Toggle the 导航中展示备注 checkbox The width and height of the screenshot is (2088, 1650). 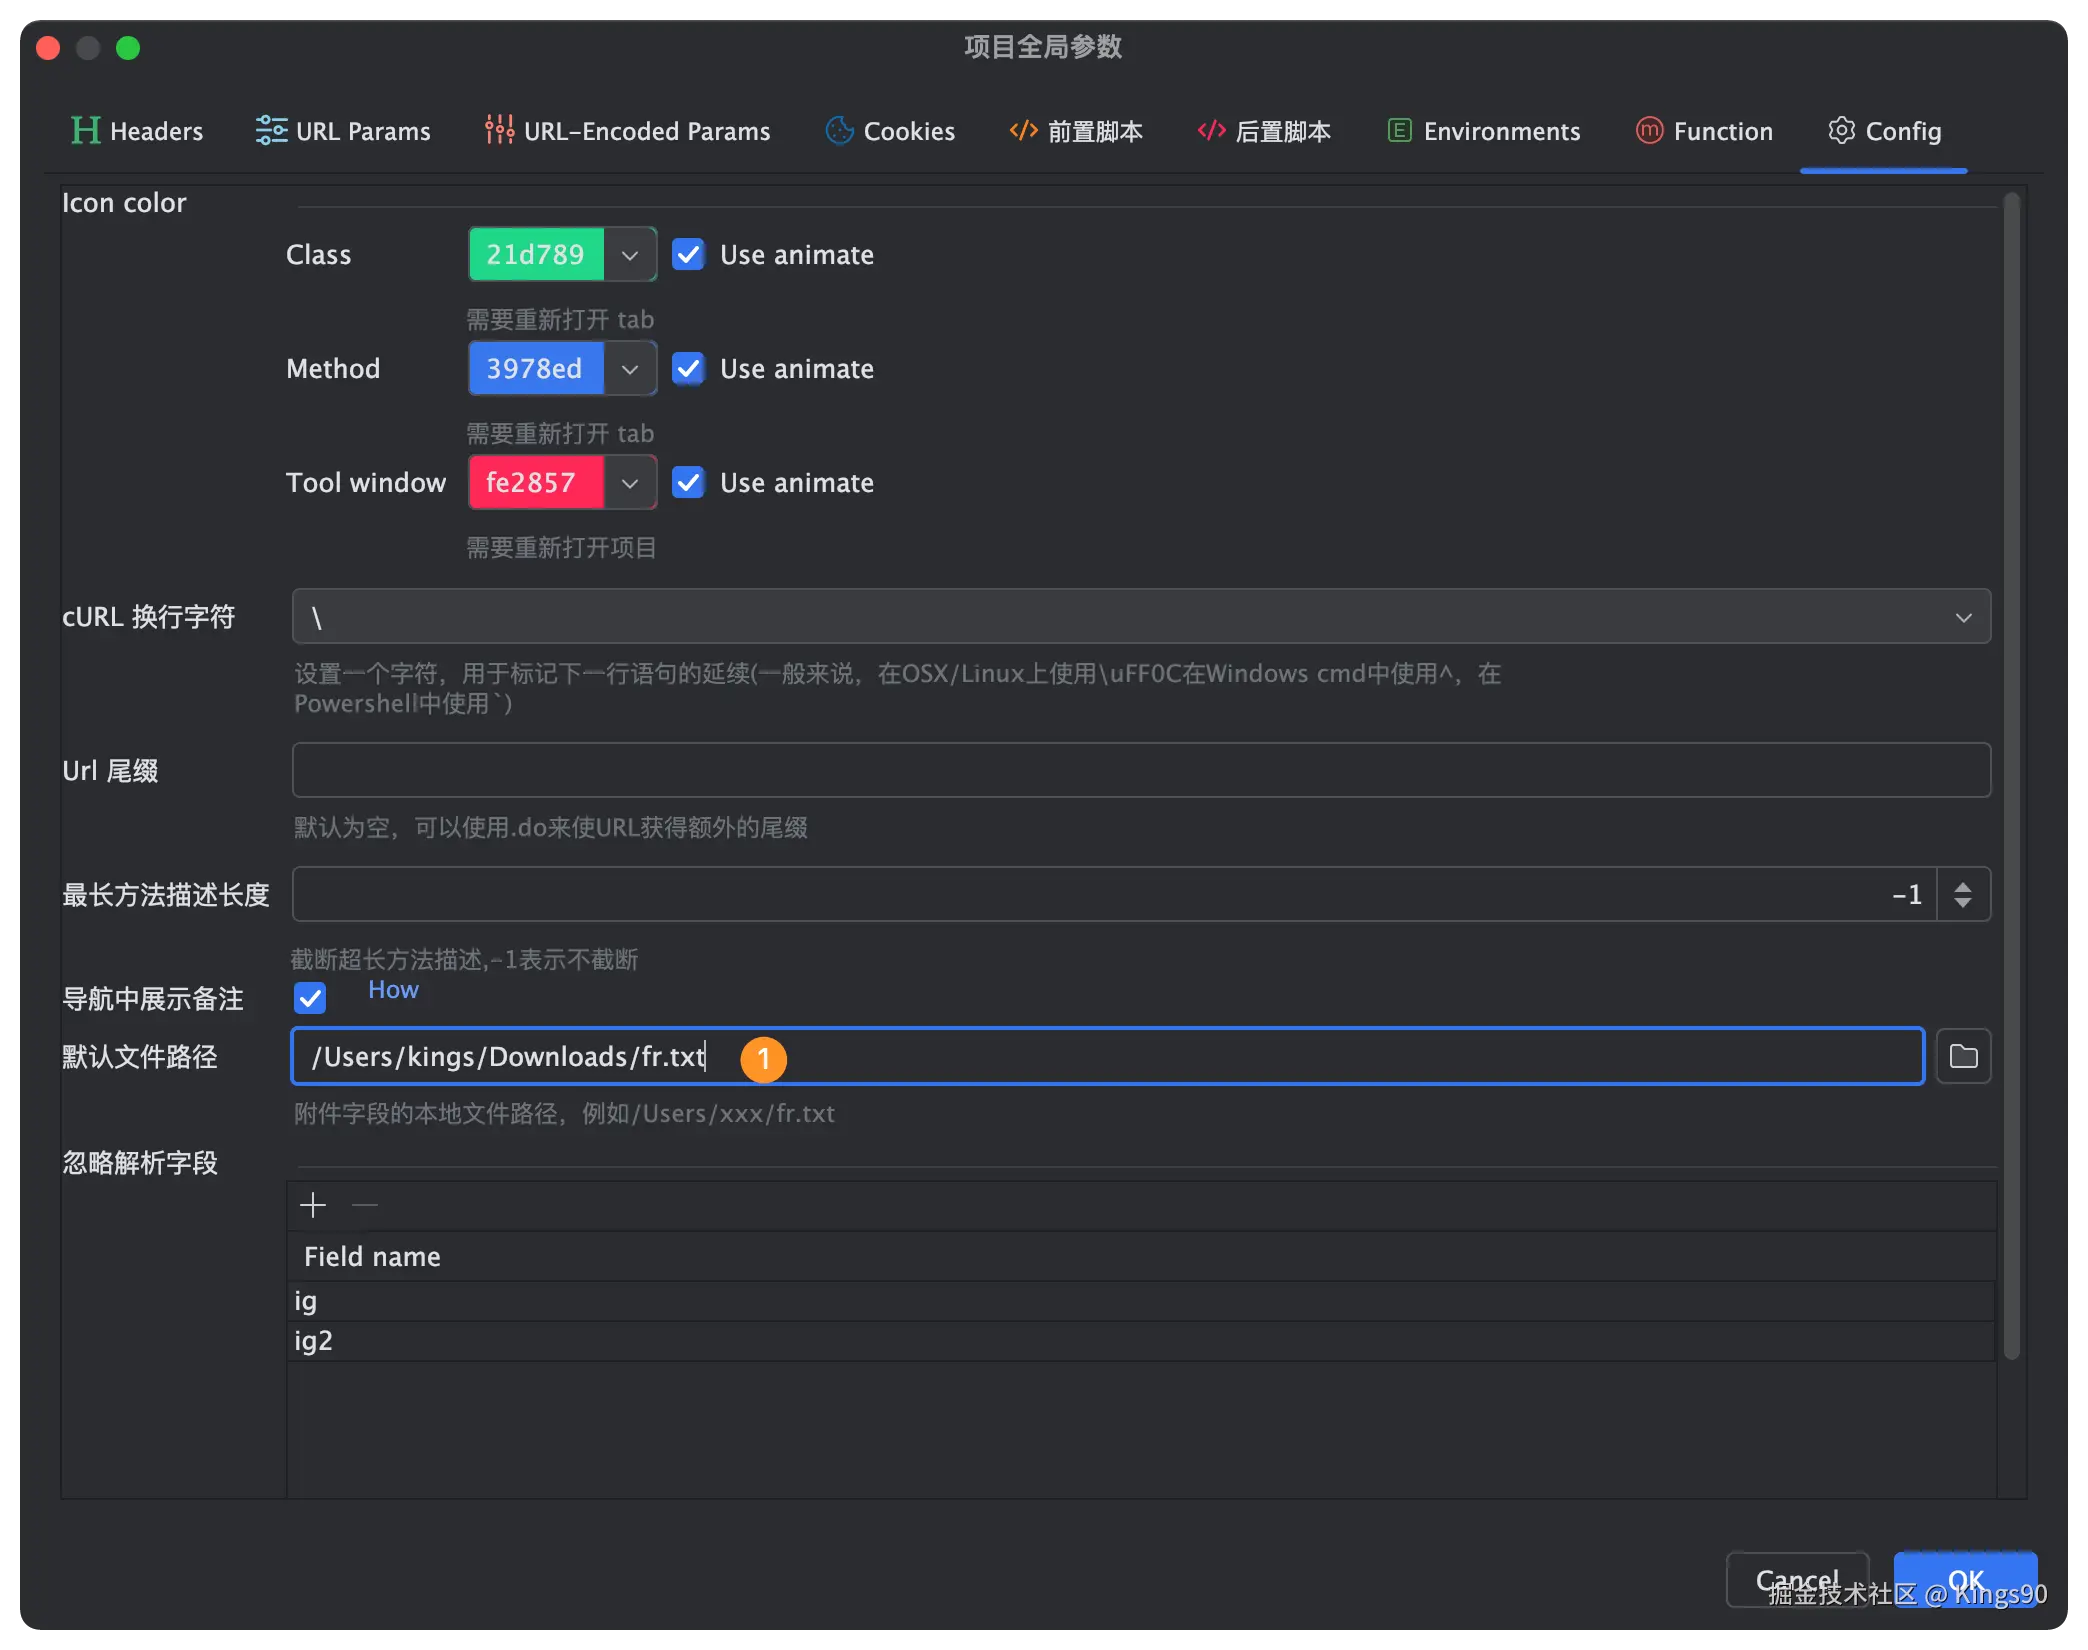(310, 997)
